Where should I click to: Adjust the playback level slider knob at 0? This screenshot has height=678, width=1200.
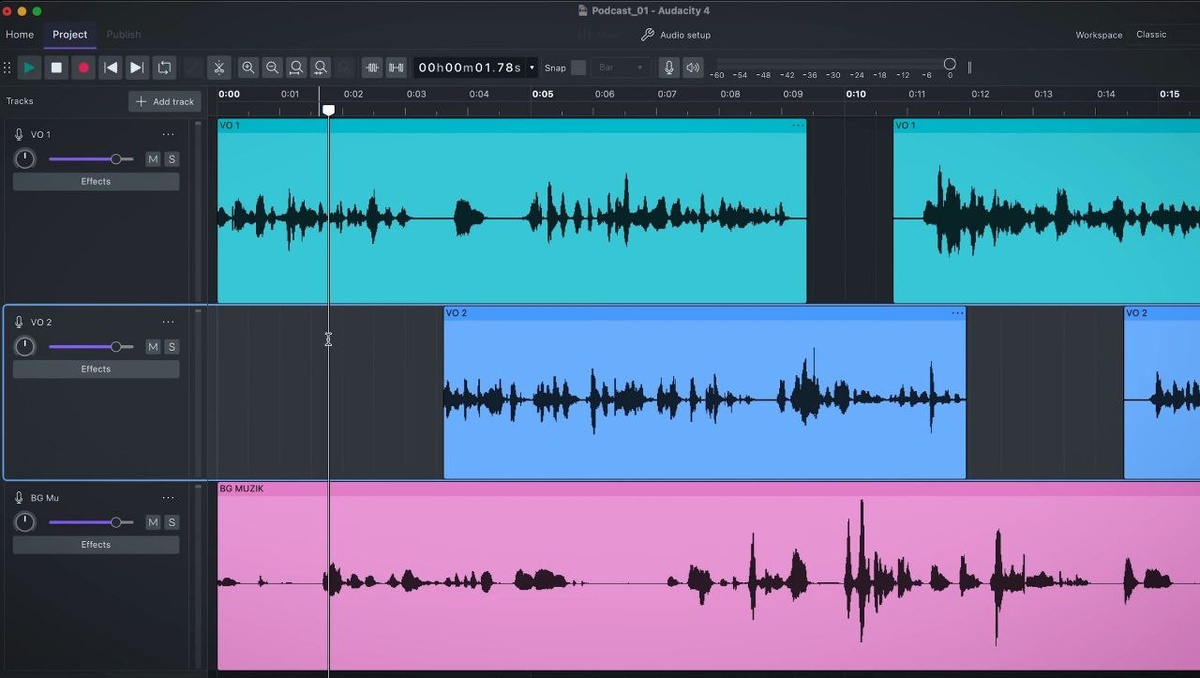click(x=950, y=64)
